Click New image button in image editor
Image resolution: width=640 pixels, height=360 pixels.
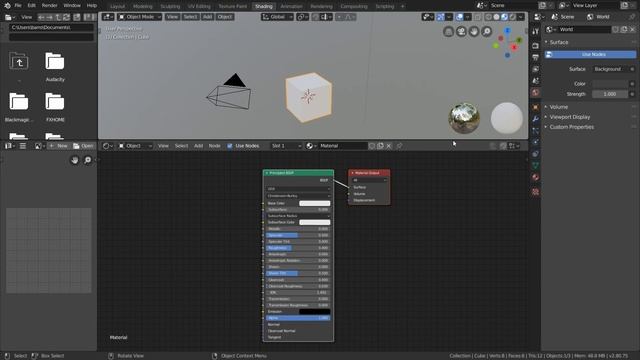[58, 146]
